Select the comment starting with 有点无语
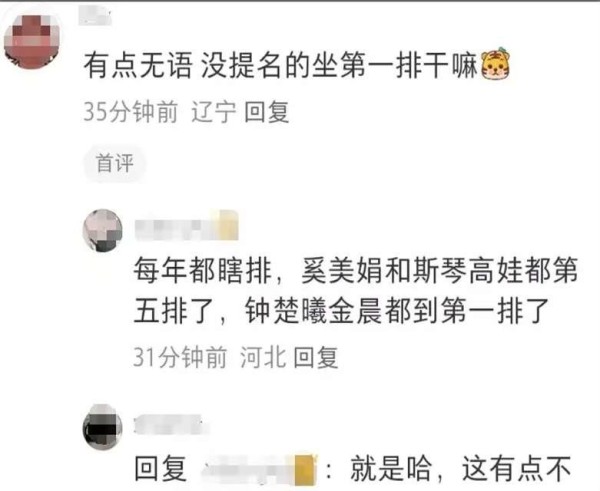600x491 pixels. coord(297,64)
